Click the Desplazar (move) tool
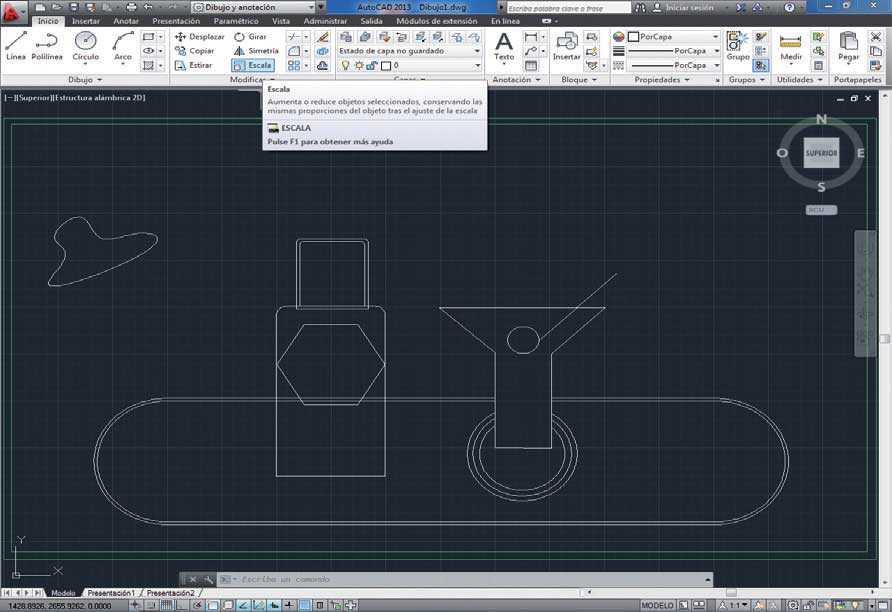 (200, 36)
